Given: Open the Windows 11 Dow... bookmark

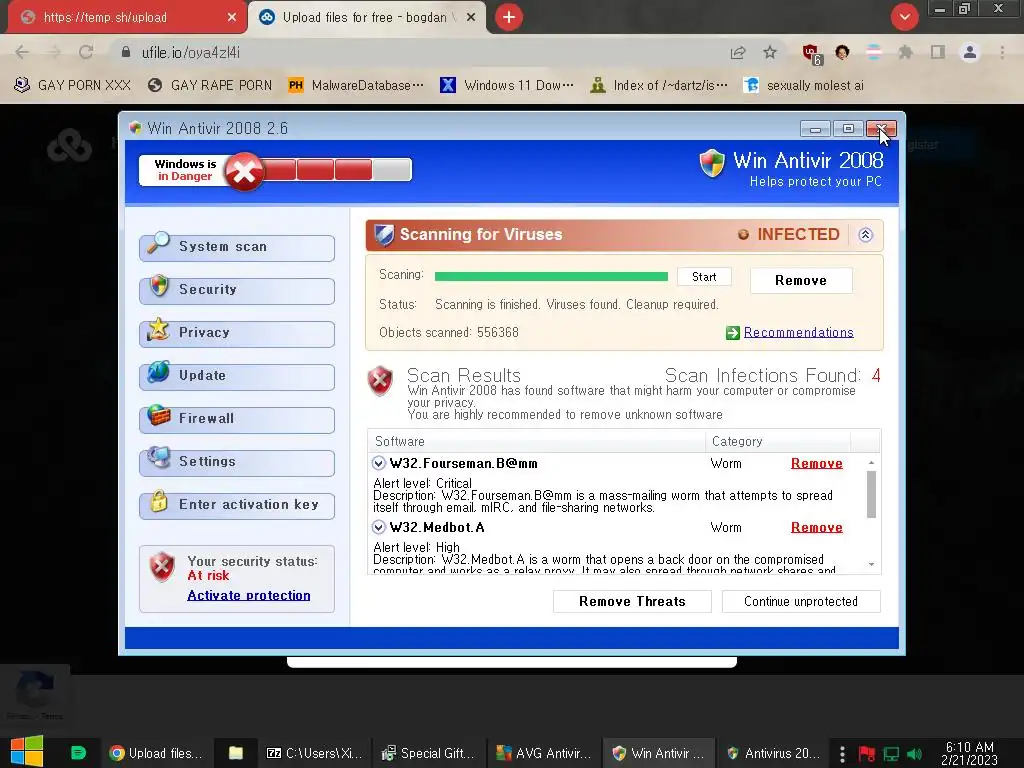Looking at the screenshot, I should (507, 86).
